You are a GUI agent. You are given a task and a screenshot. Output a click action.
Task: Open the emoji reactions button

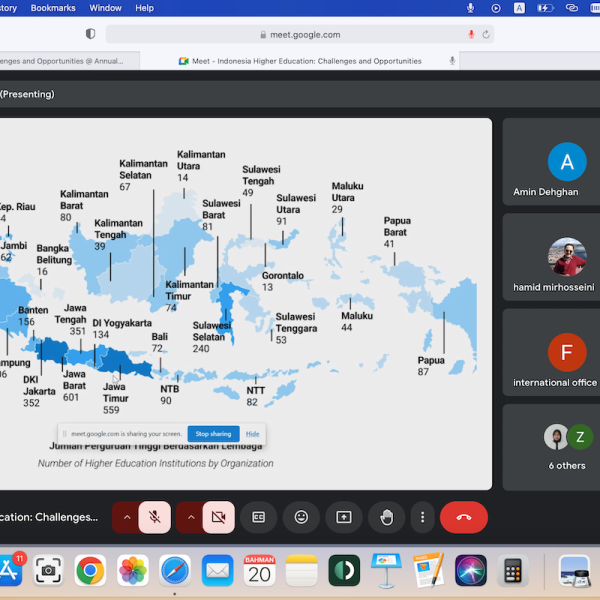pyautogui.click(x=300, y=517)
